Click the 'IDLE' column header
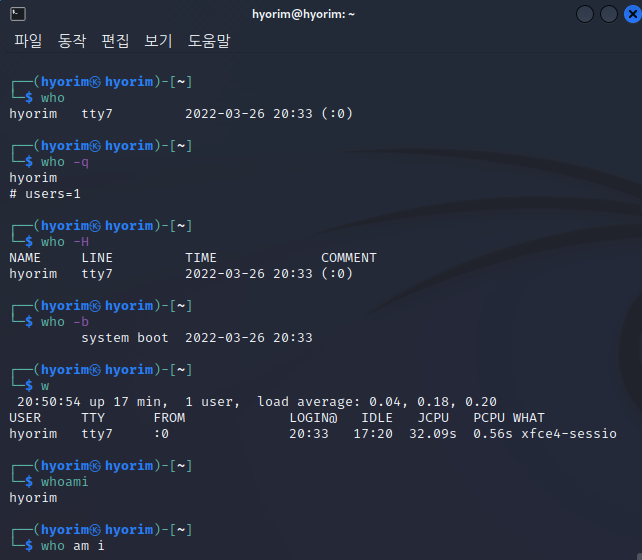The height and width of the screenshot is (560, 642). tap(377, 418)
